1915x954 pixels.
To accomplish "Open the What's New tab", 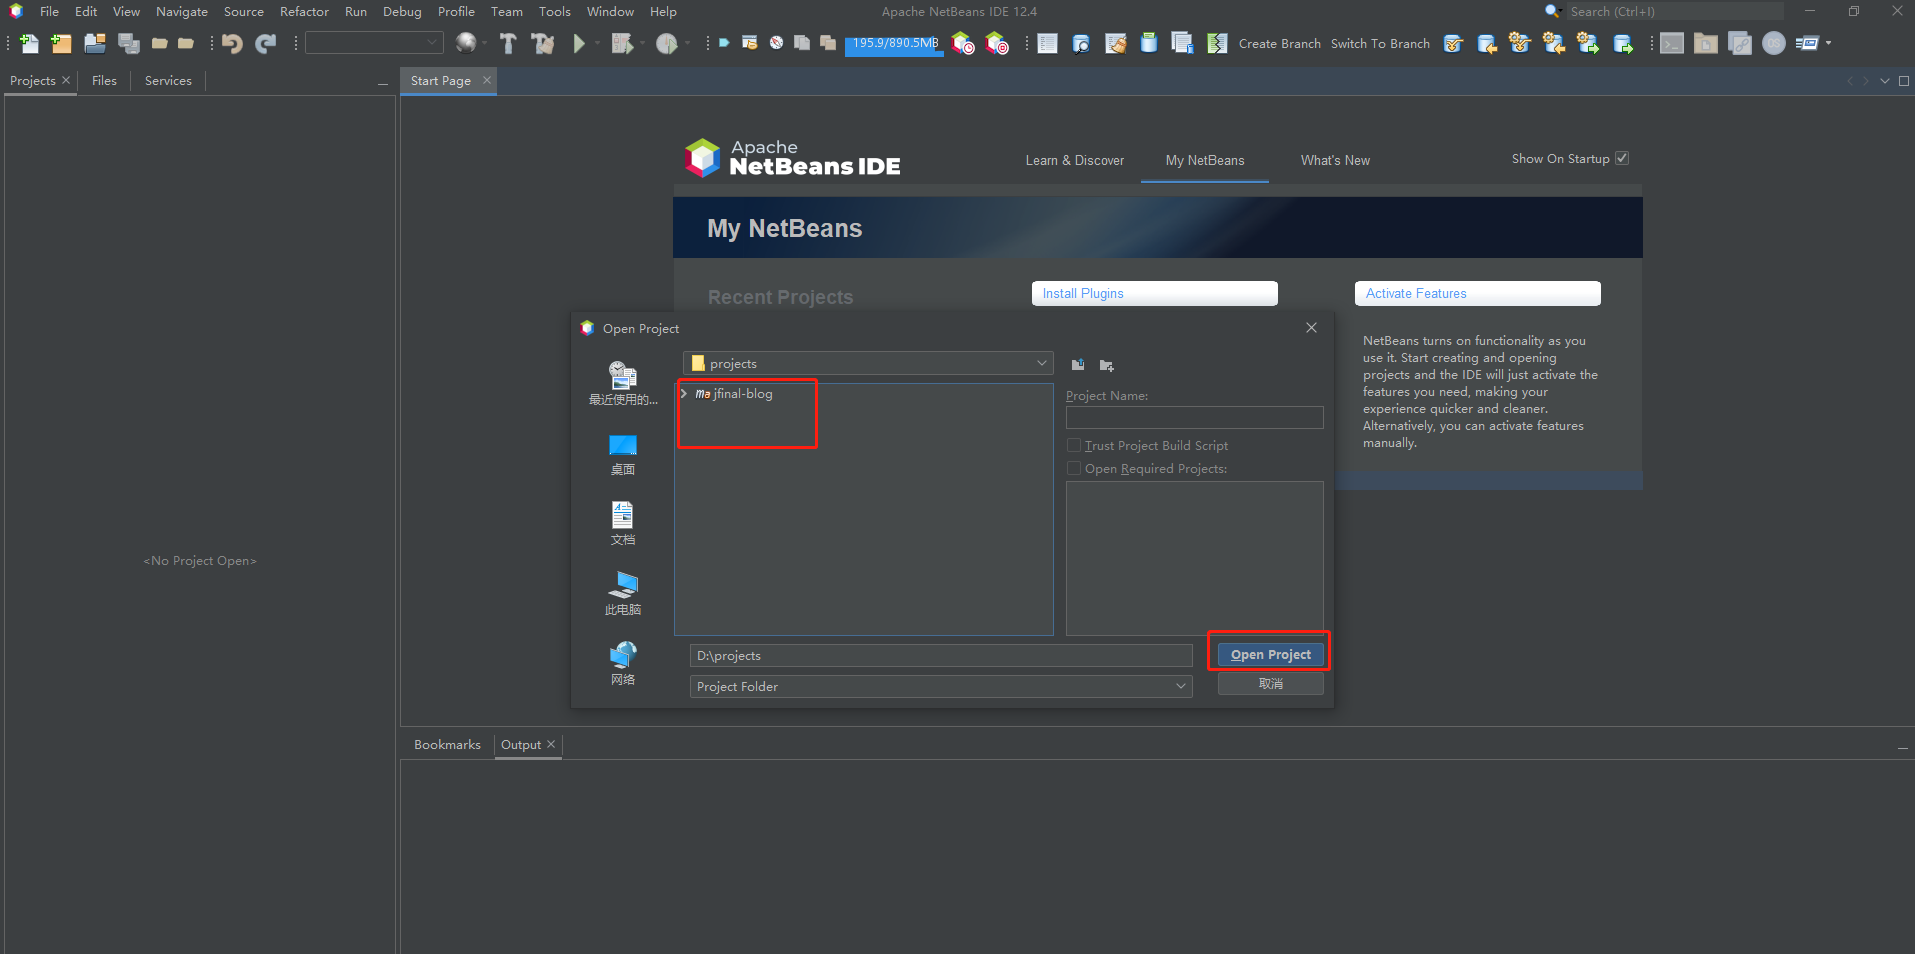I will [x=1335, y=160].
